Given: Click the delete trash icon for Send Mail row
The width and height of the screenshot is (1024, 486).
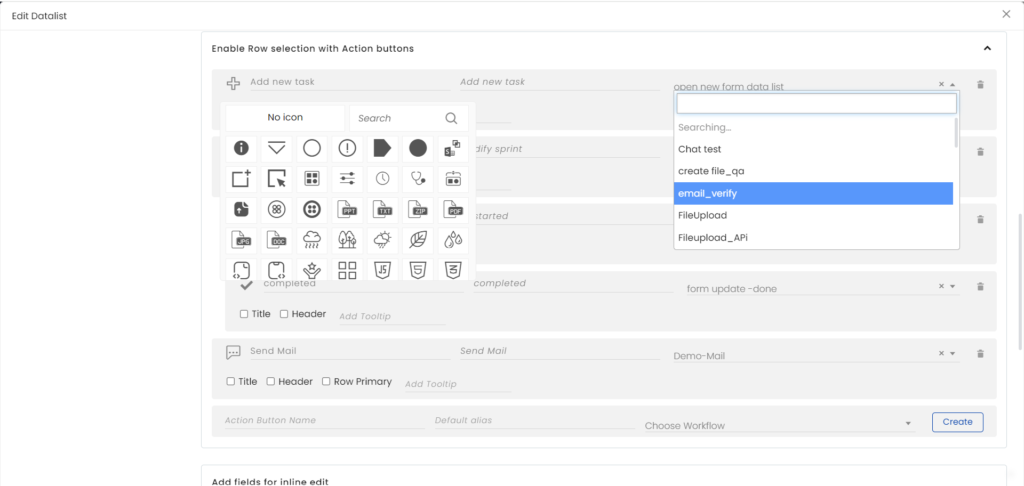Looking at the screenshot, I should [x=980, y=353].
